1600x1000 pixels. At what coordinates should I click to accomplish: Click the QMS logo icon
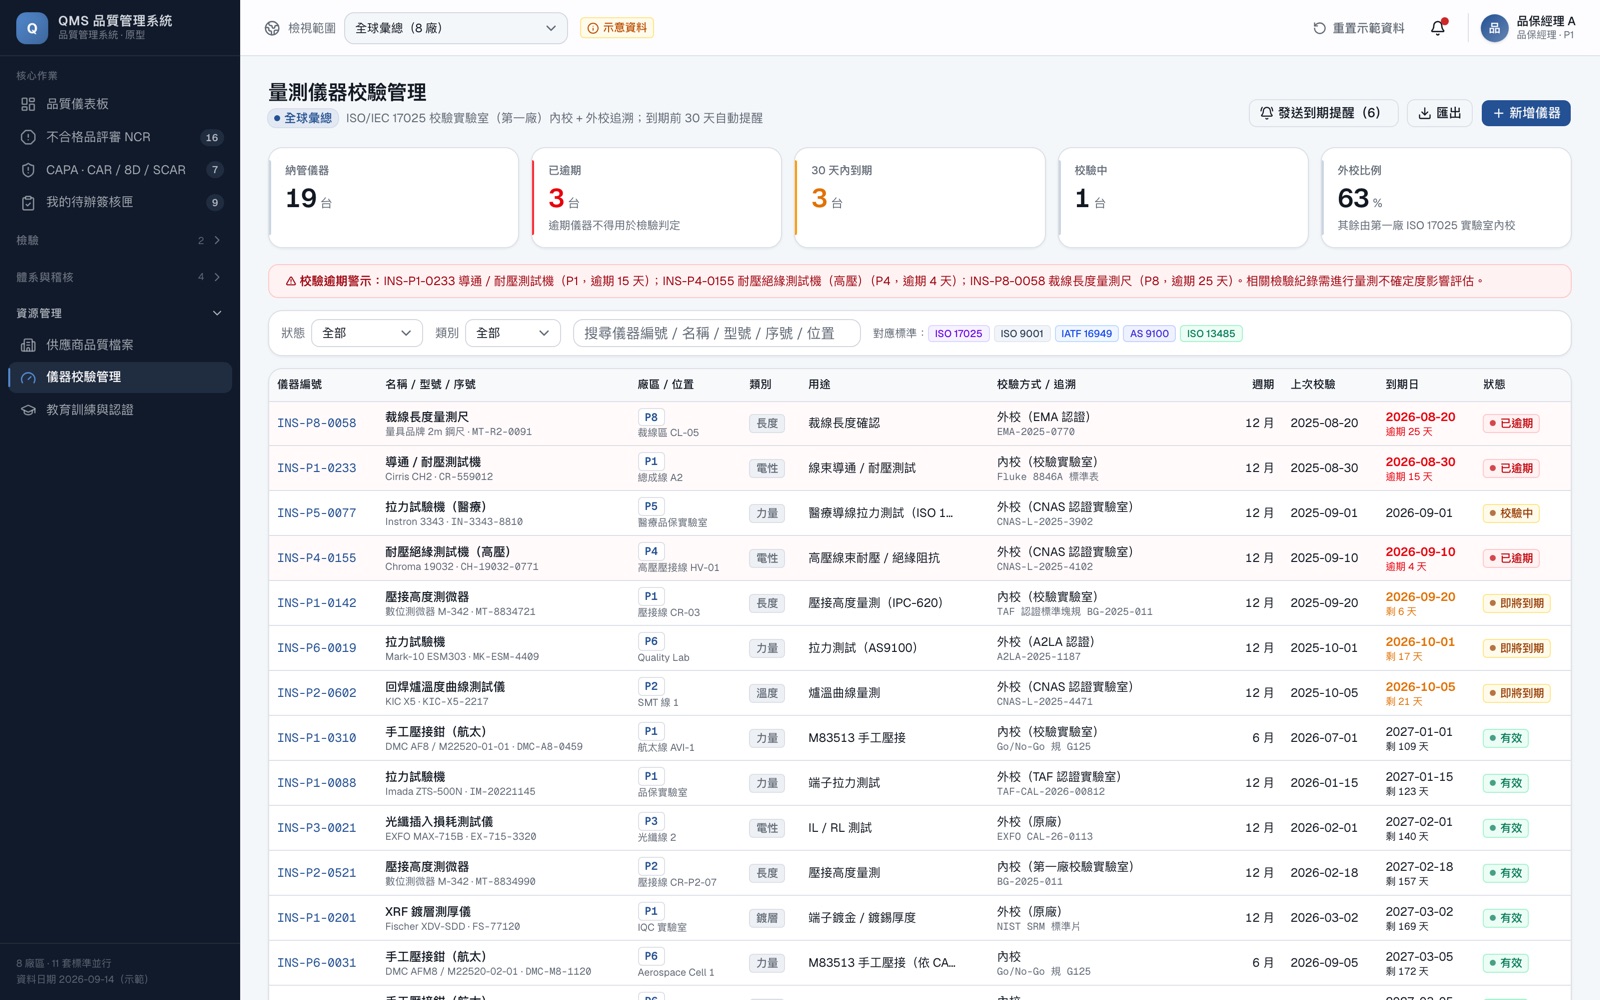(32, 28)
